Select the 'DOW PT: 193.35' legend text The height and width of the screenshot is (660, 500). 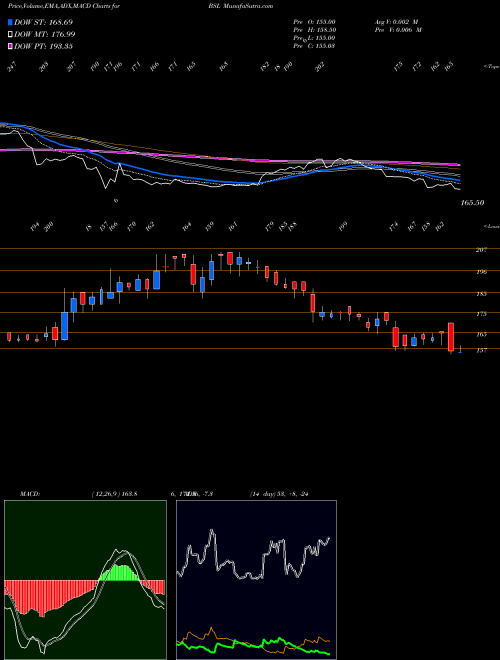pyautogui.click(x=43, y=46)
